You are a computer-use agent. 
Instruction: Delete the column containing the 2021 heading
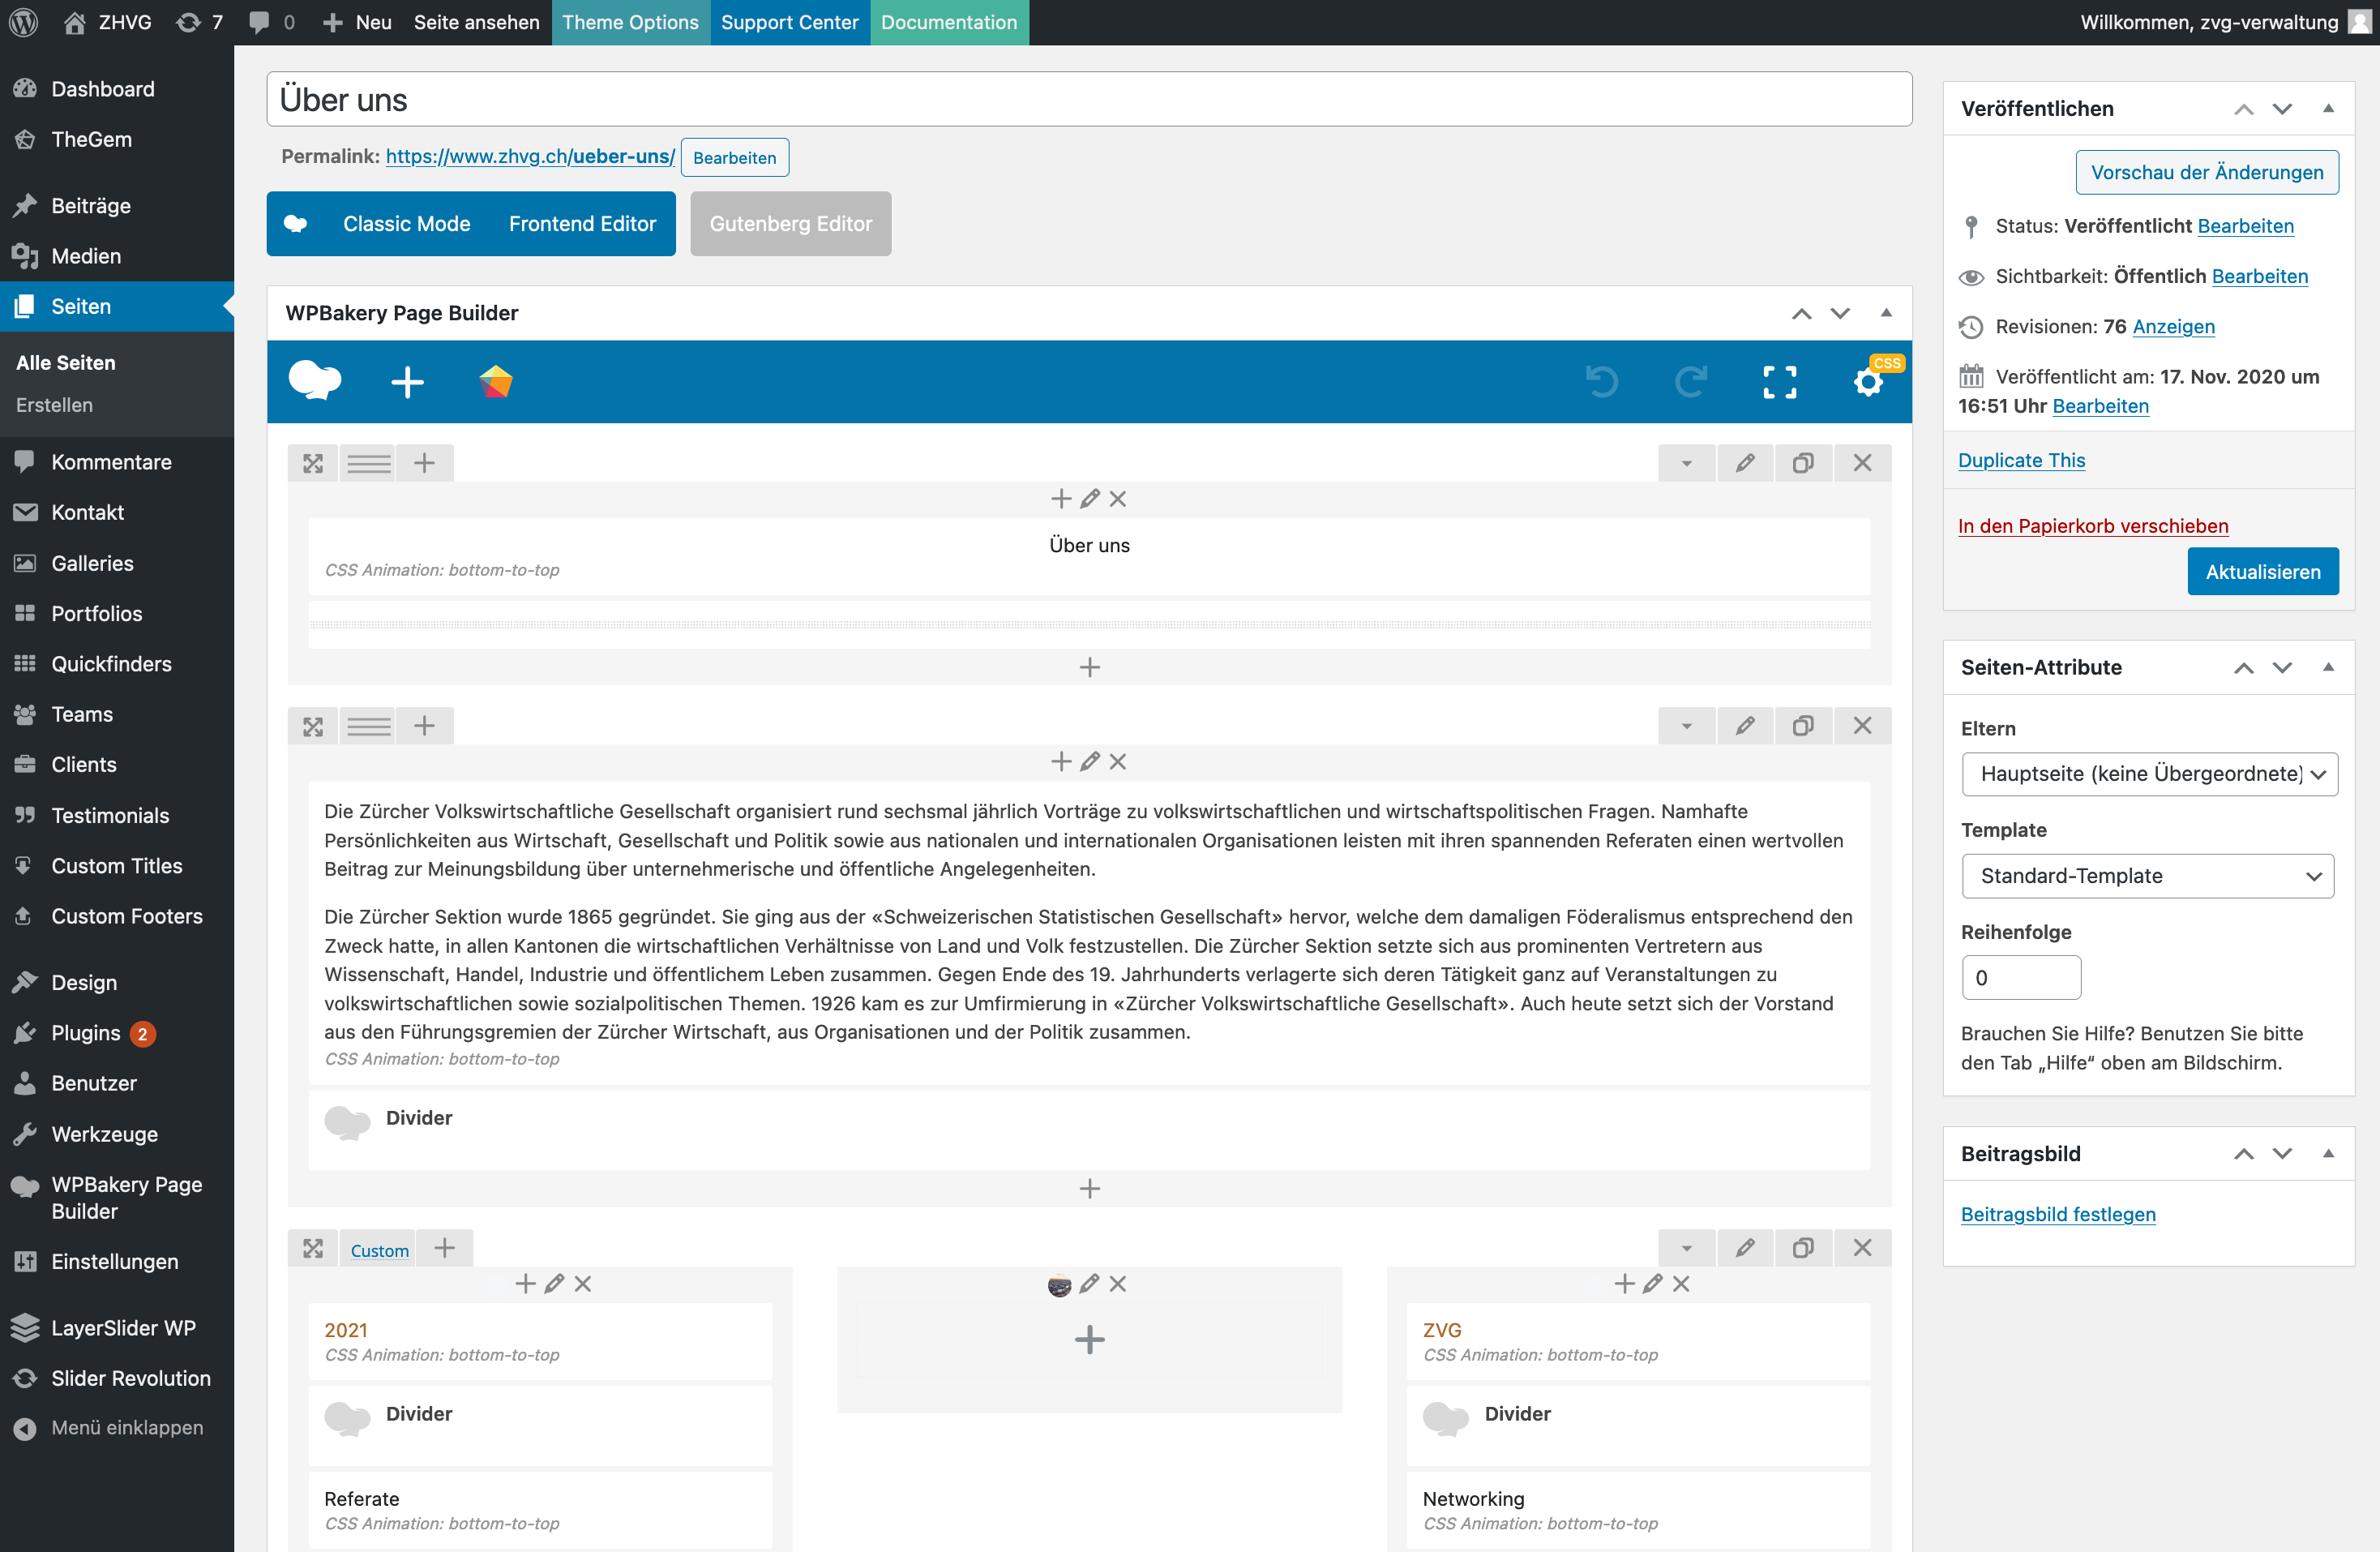(x=583, y=1284)
